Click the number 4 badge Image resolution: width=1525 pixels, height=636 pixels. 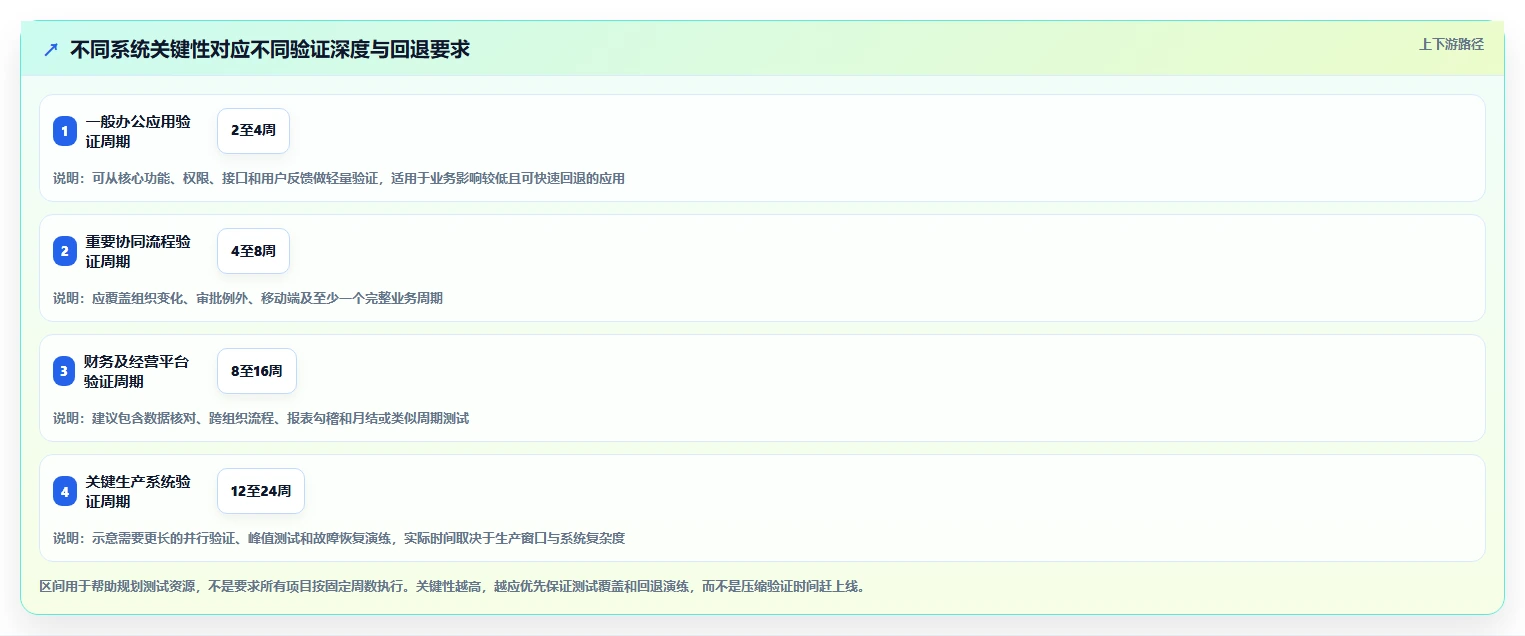65,491
